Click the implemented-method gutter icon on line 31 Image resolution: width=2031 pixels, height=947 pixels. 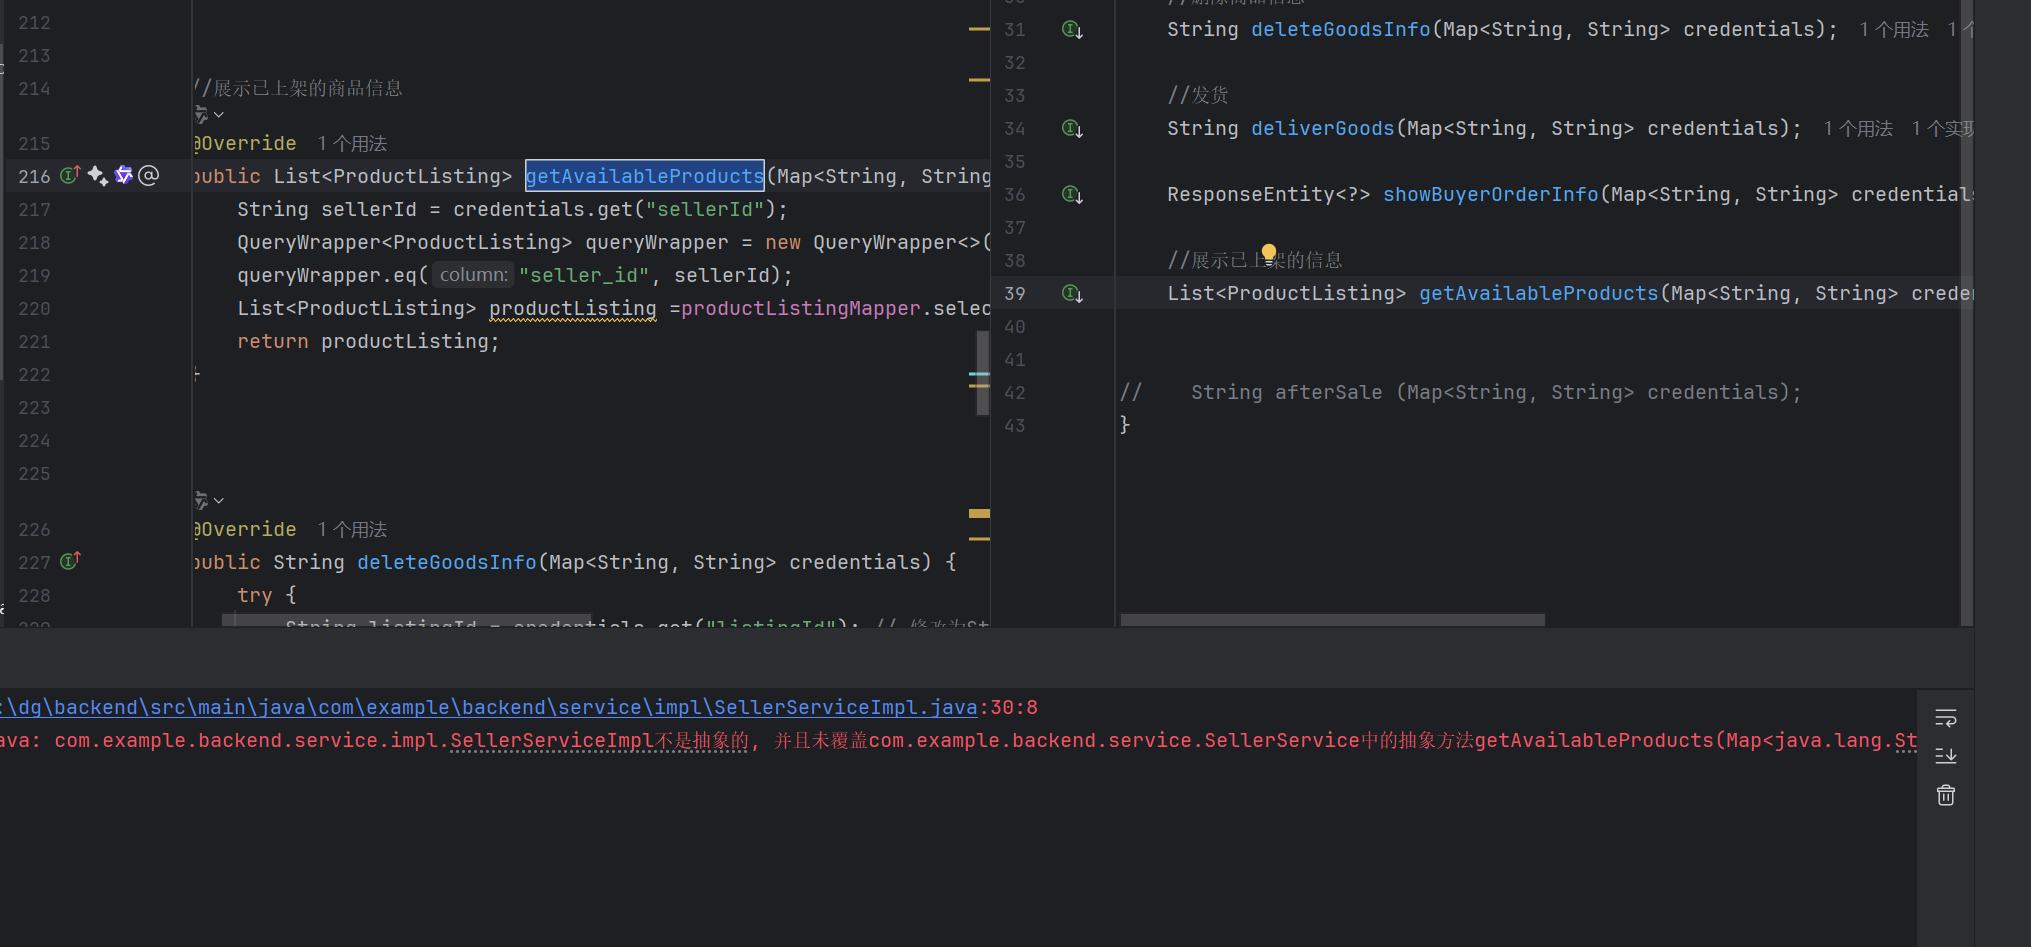(x=1072, y=30)
